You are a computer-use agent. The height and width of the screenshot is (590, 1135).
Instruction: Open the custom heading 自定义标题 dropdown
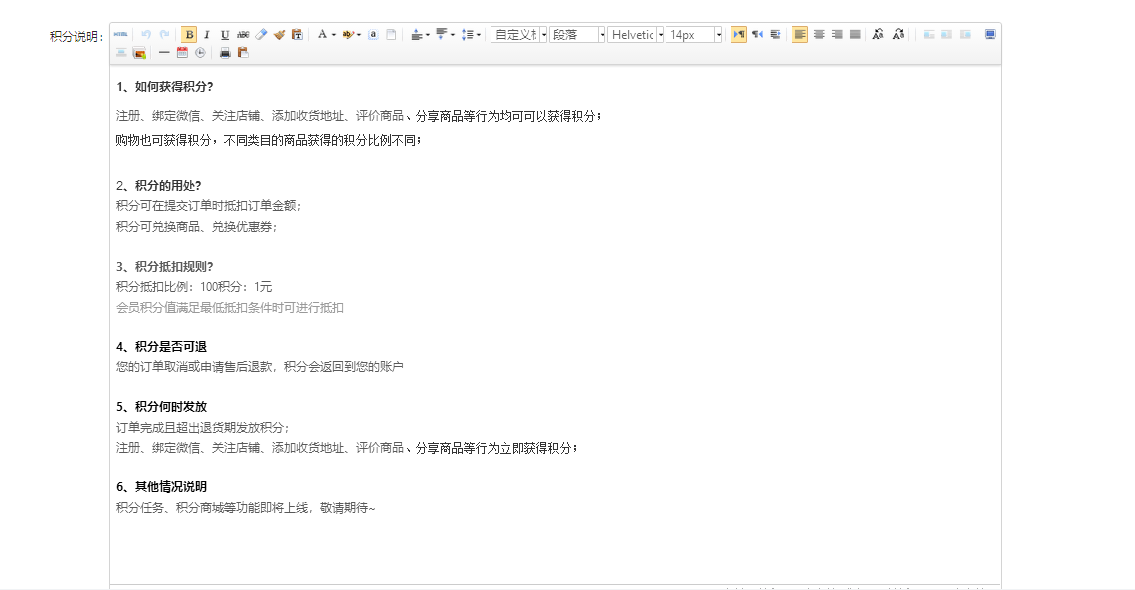[543, 35]
